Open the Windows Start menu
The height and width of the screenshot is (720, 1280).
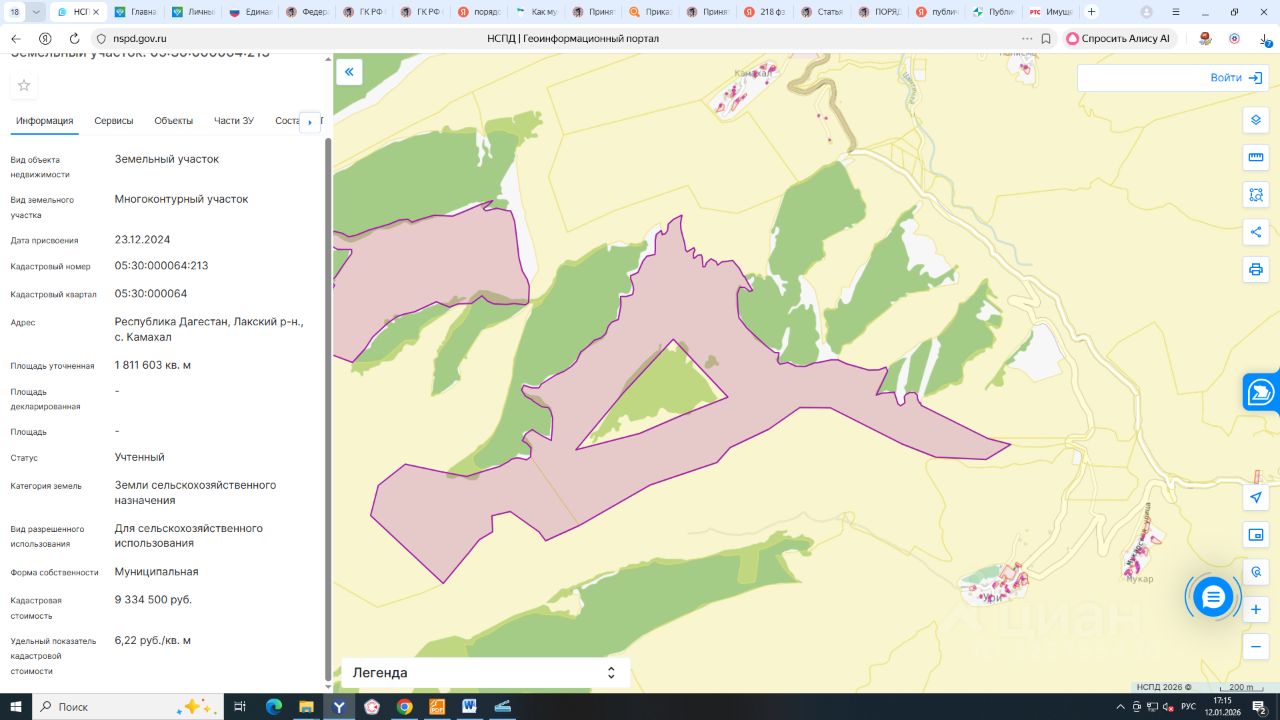pyautogui.click(x=16, y=707)
